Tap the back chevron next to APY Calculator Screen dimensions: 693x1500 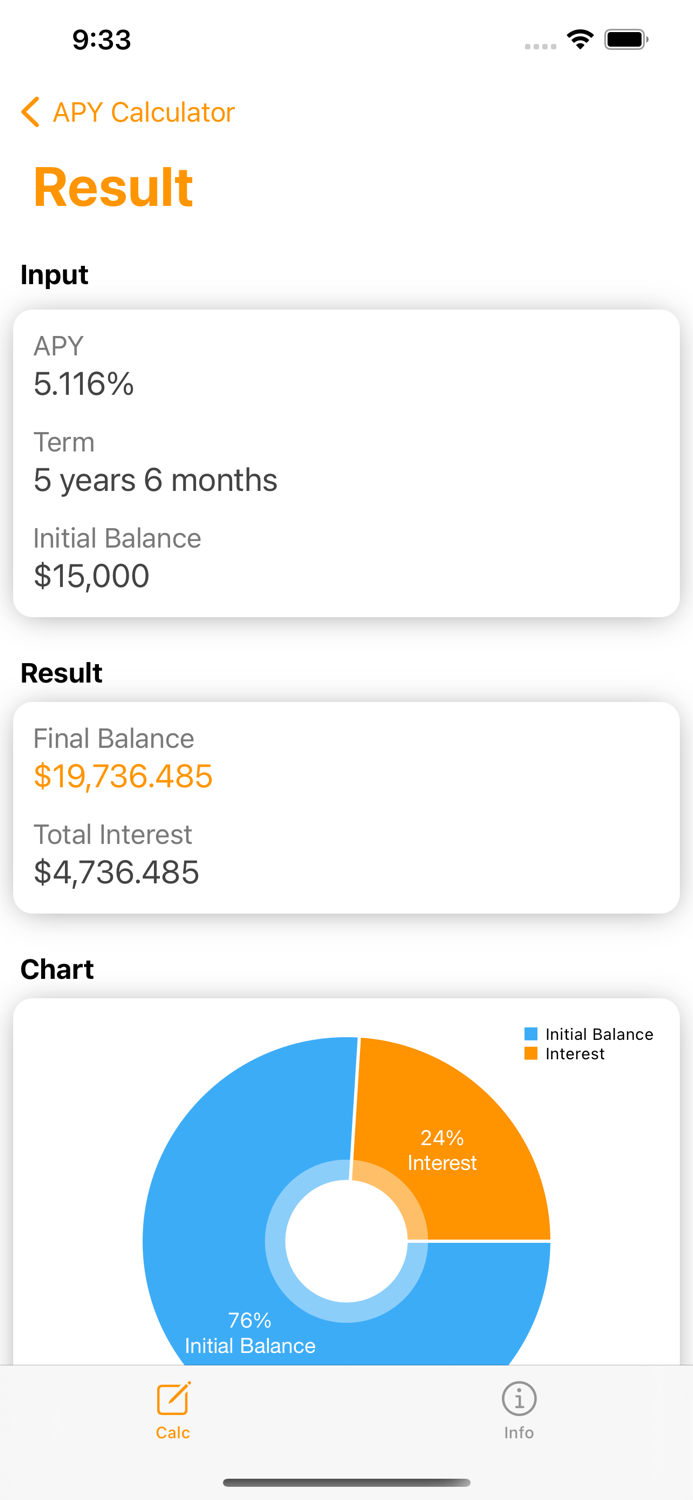click(28, 112)
